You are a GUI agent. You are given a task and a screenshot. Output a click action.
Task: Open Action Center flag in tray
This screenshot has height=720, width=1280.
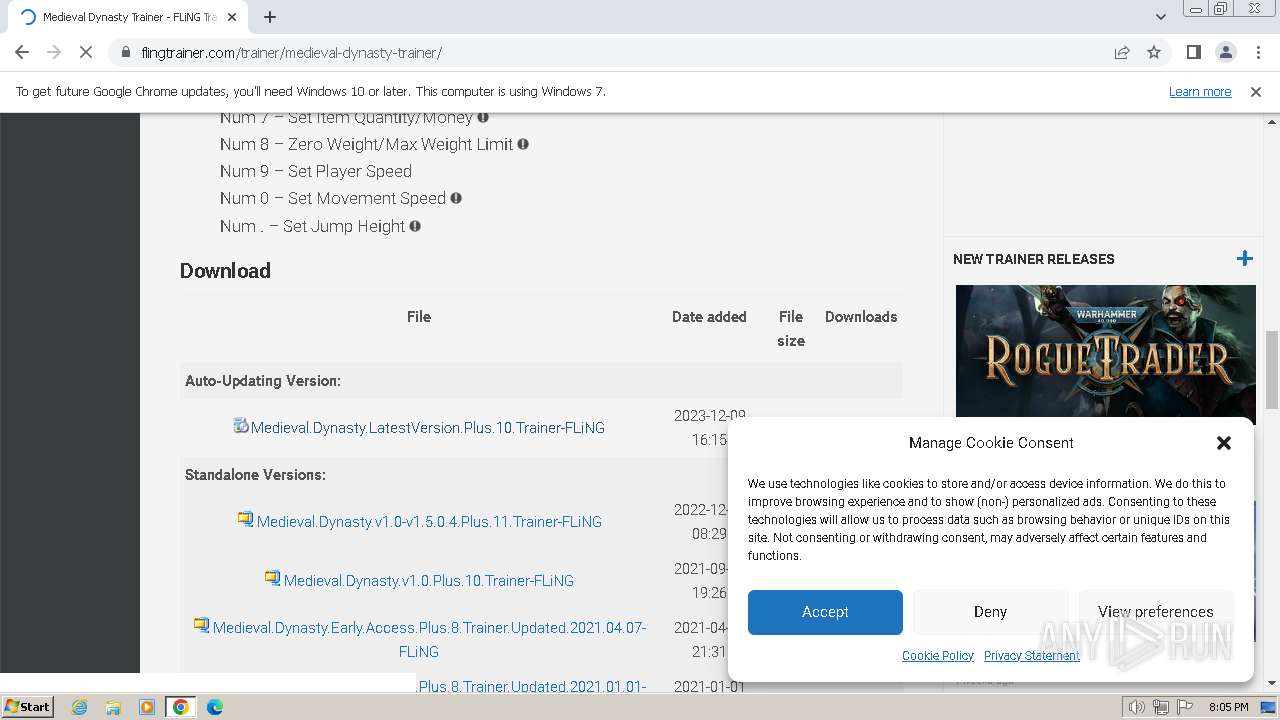coord(1185,707)
